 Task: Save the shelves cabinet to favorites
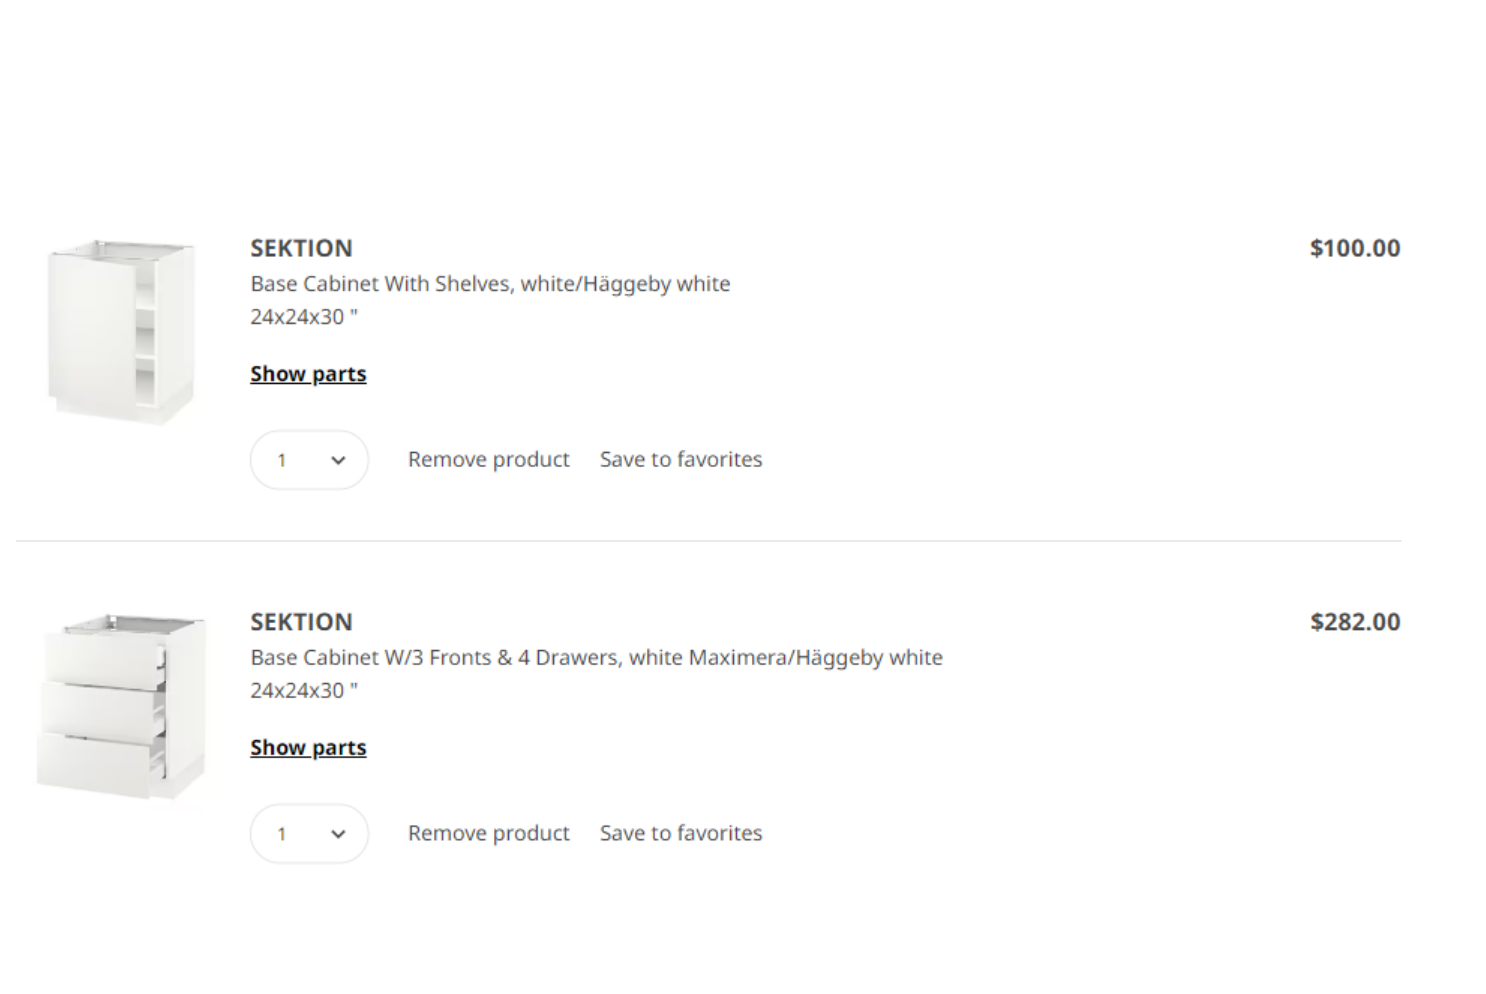click(x=681, y=460)
